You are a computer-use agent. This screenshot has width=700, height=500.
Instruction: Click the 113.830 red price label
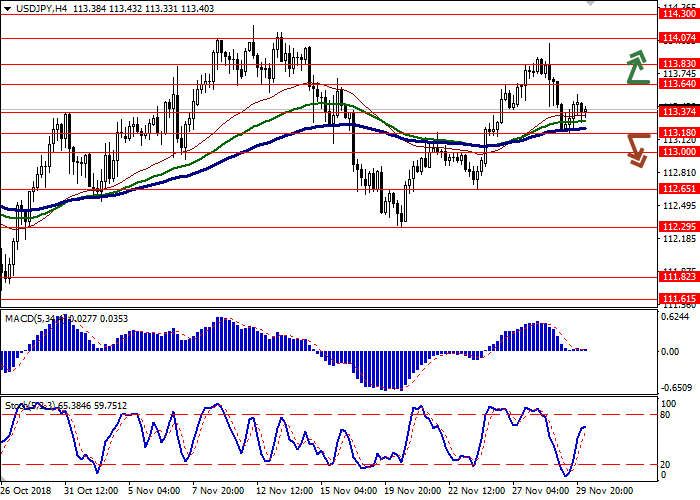pos(679,63)
